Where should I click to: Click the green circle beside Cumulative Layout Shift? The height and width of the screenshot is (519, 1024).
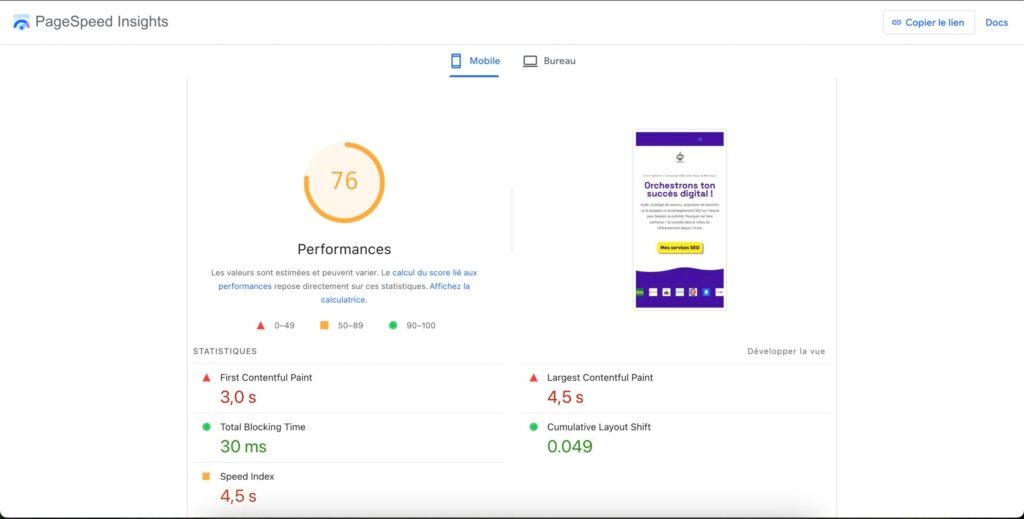[533, 427]
